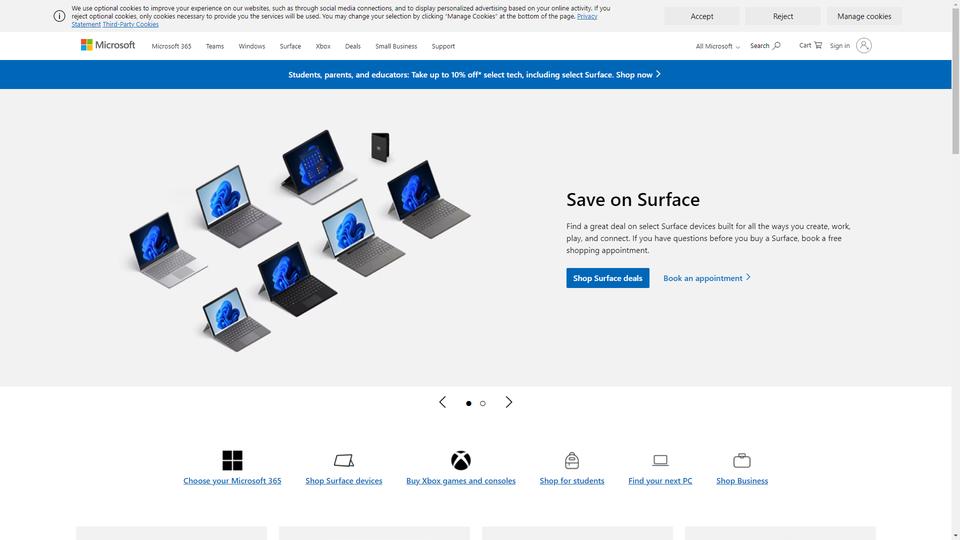The image size is (960, 540).
Task: Click the Microsoft logo
Action: pyautogui.click(x=108, y=45)
